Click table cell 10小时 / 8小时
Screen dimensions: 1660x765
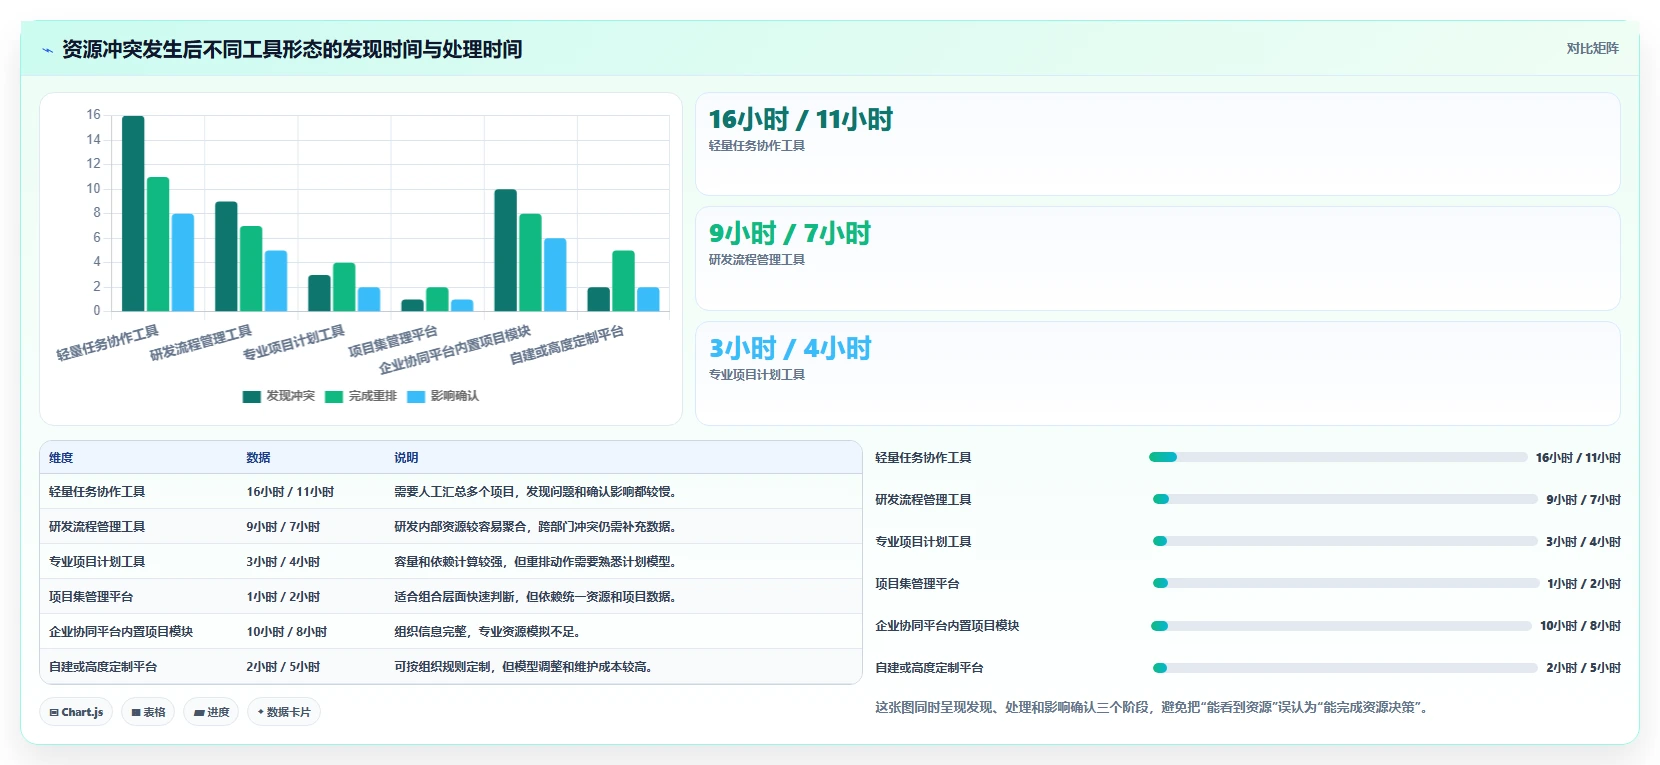click(287, 632)
